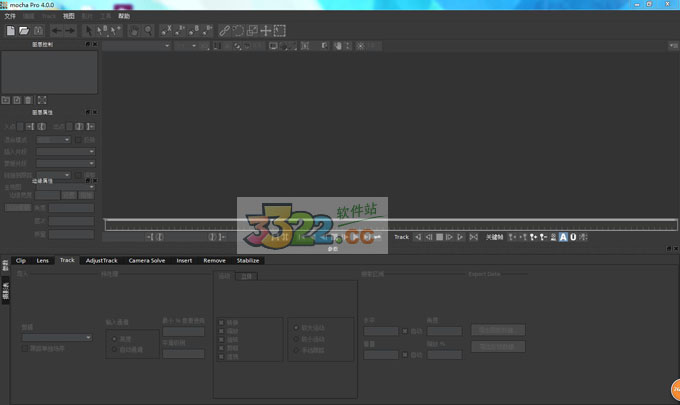This screenshot has height=405, width=680.
Task: Click the New Project icon
Action: click(9, 31)
